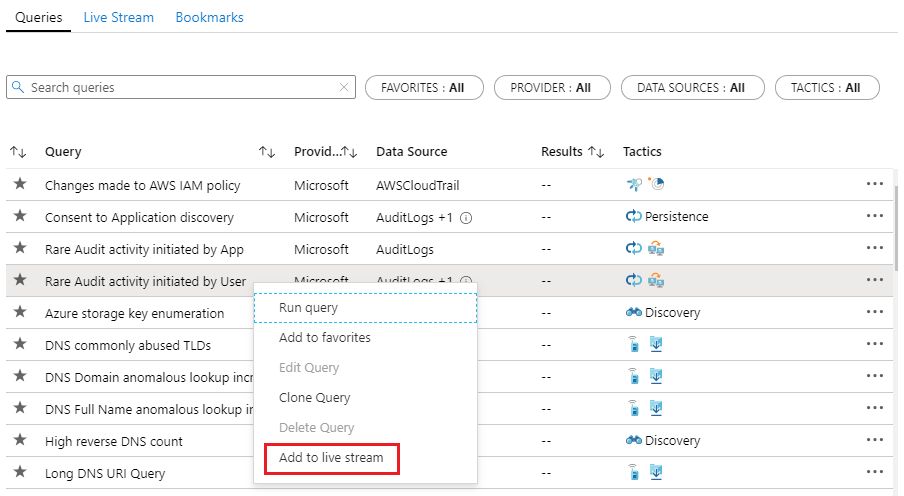Click the clear icon in the search box
Image resolution: width=904 pixels, height=496 pixels.
click(344, 88)
